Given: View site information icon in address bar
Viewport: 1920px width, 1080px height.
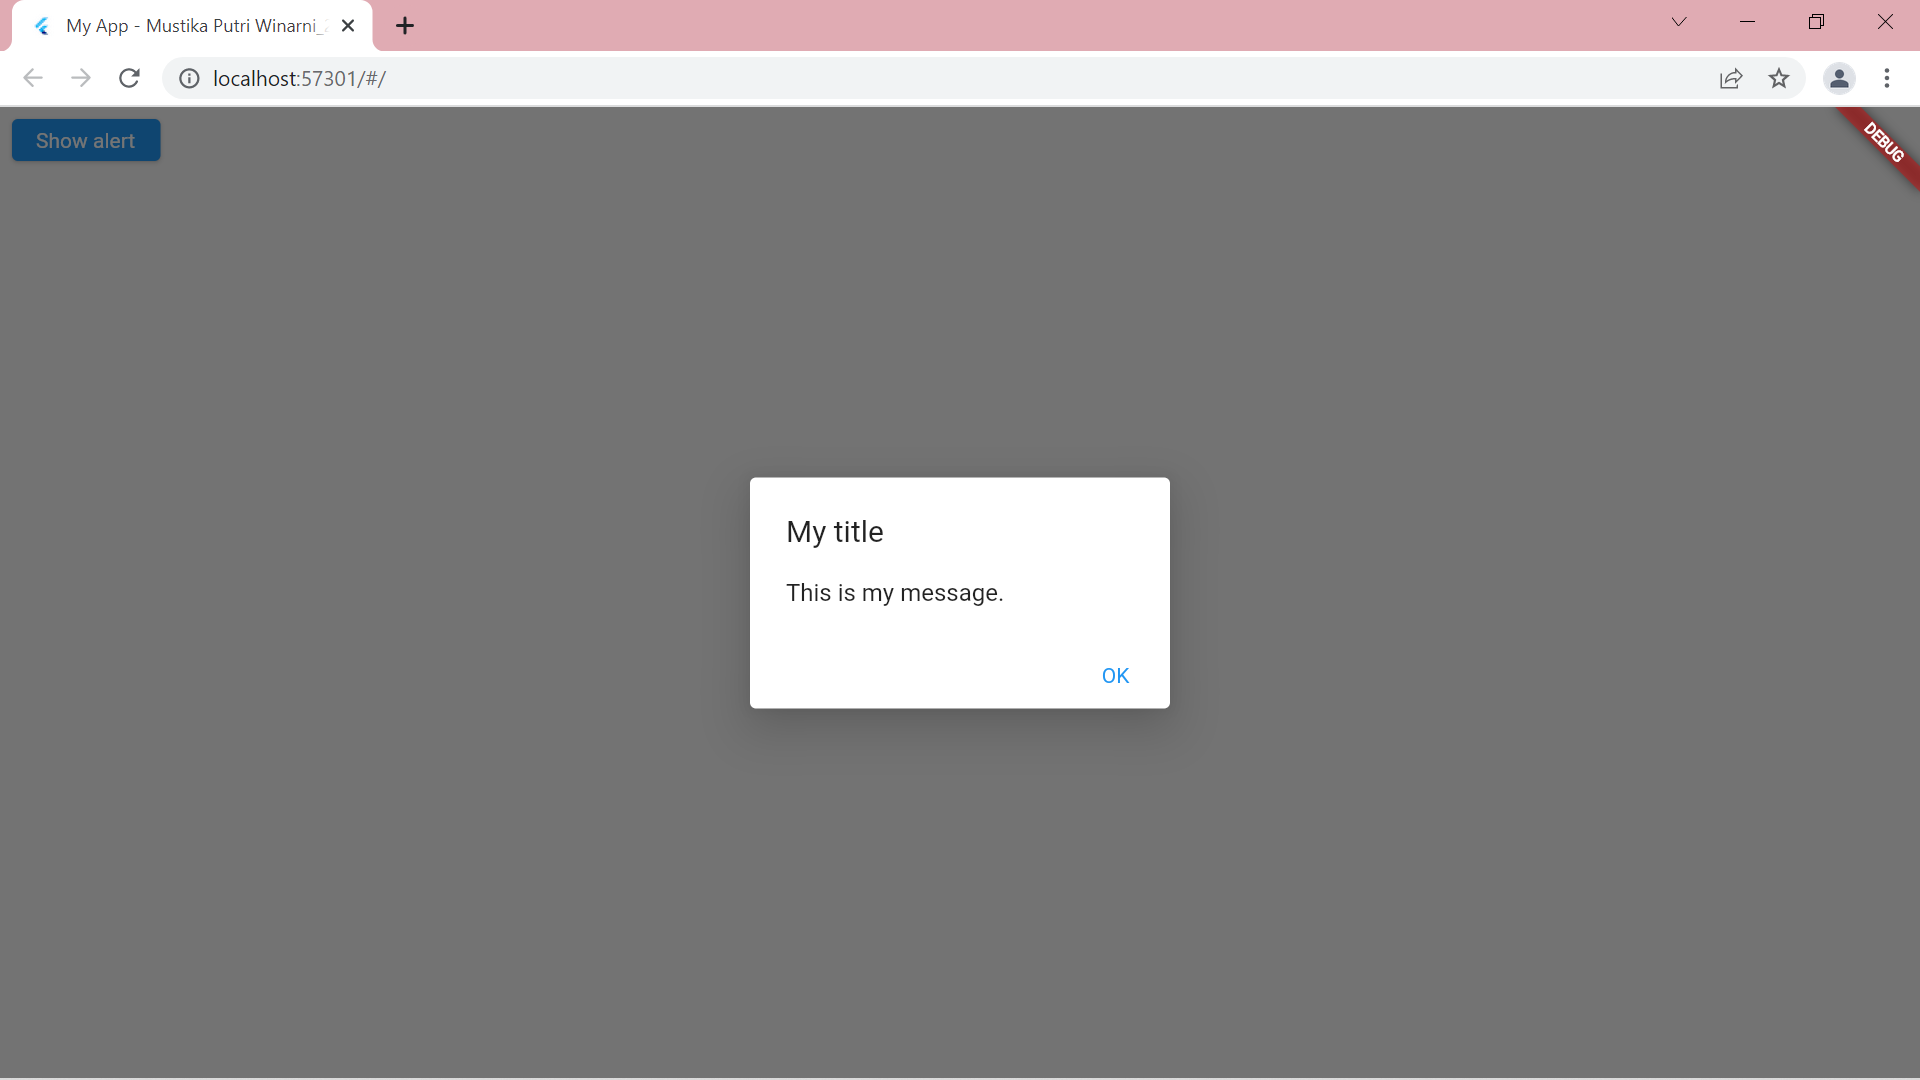Looking at the screenshot, I should point(189,78).
